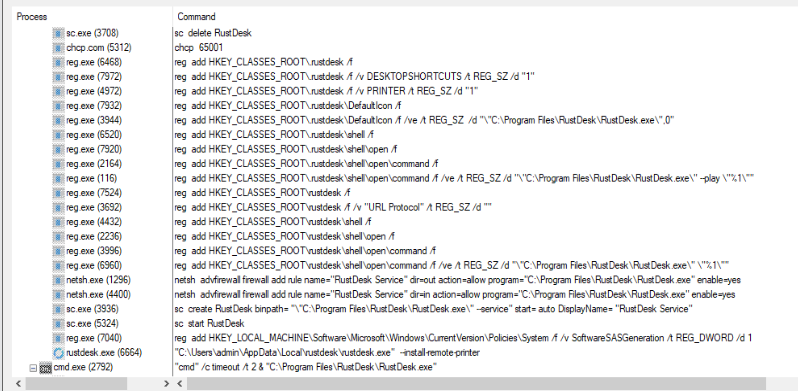Image resolution: width=798 pixels, height=391 pixels.
Task: Sort by the Process column header
Action: coord(32,17)
